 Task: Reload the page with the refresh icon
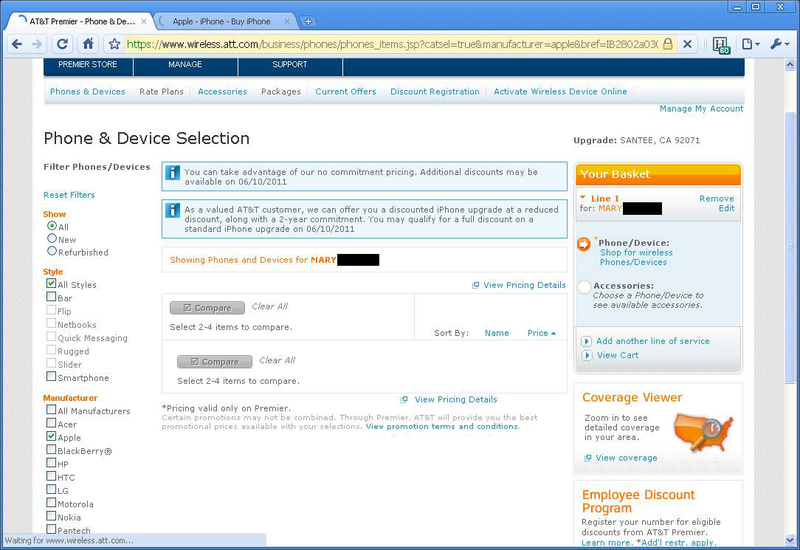62,44
